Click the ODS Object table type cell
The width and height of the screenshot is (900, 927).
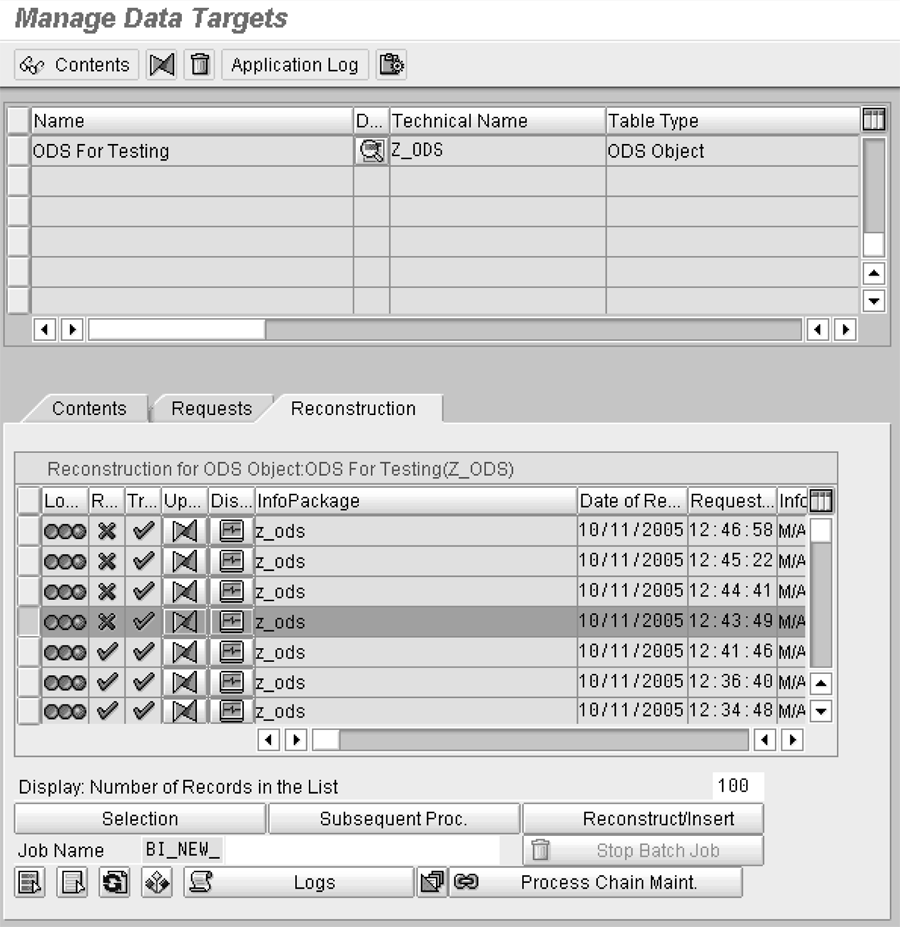[732, 151]
